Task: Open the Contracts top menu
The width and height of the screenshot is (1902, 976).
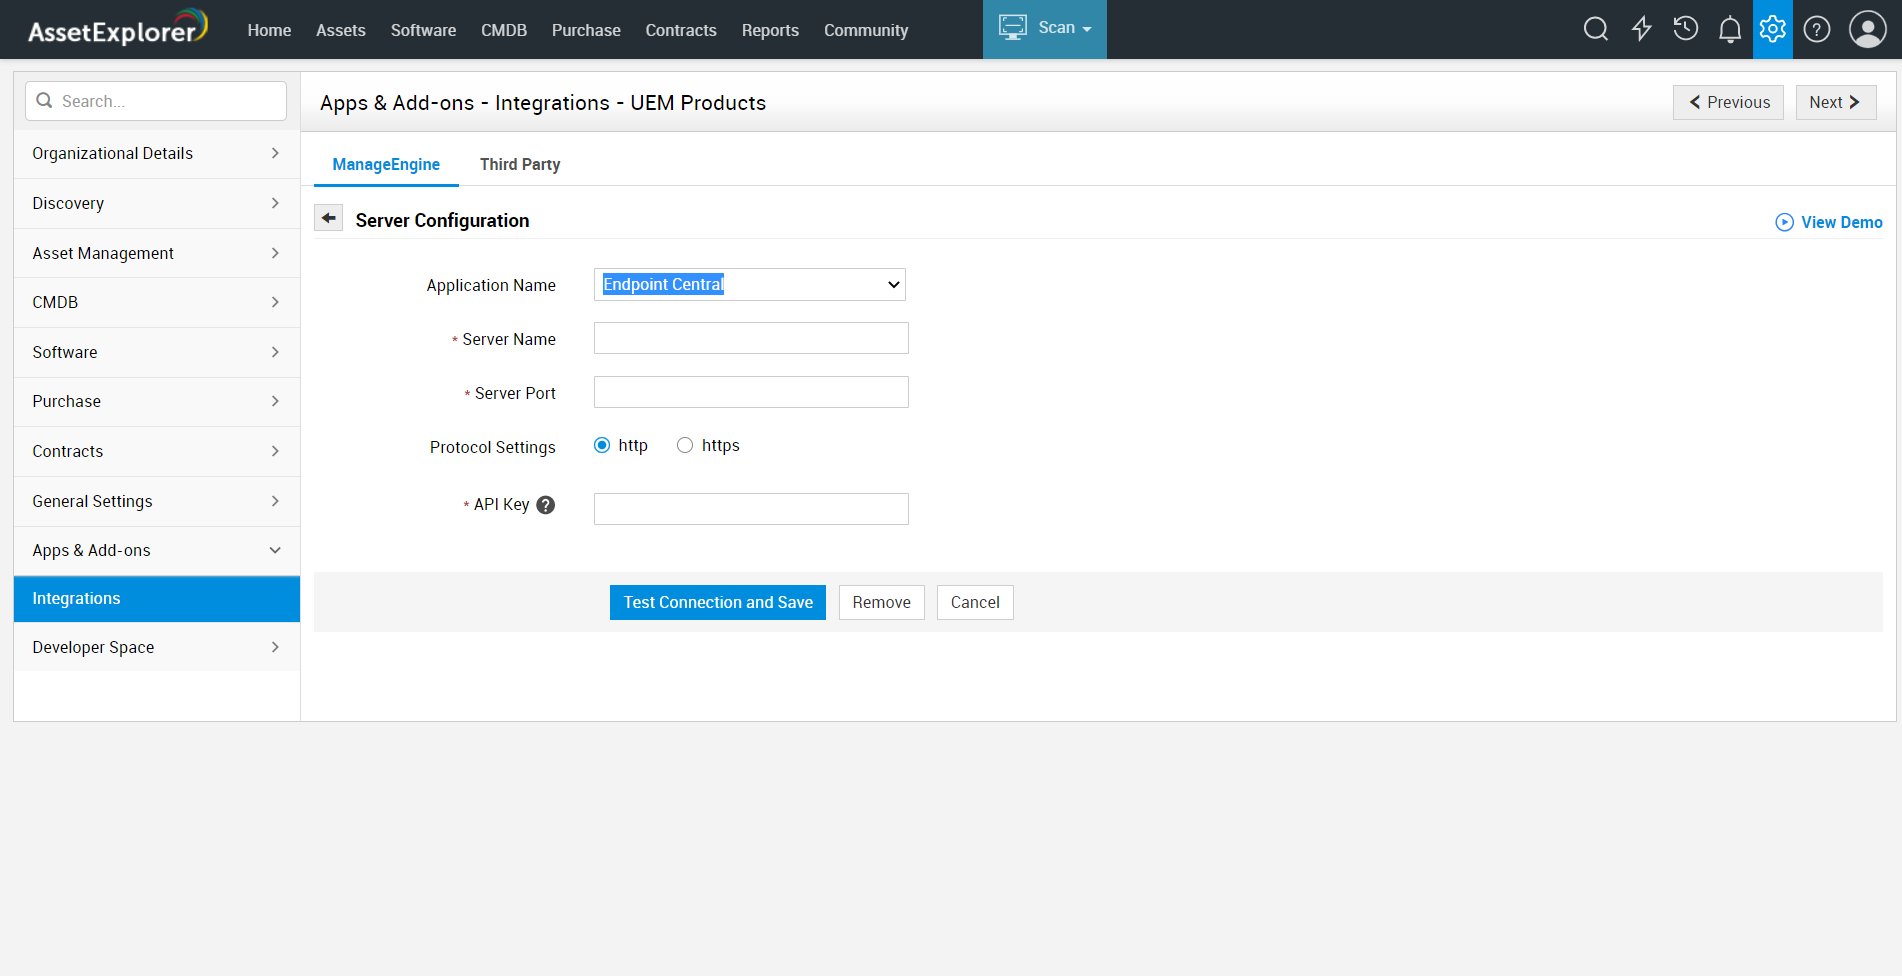Action: (681, 30)
